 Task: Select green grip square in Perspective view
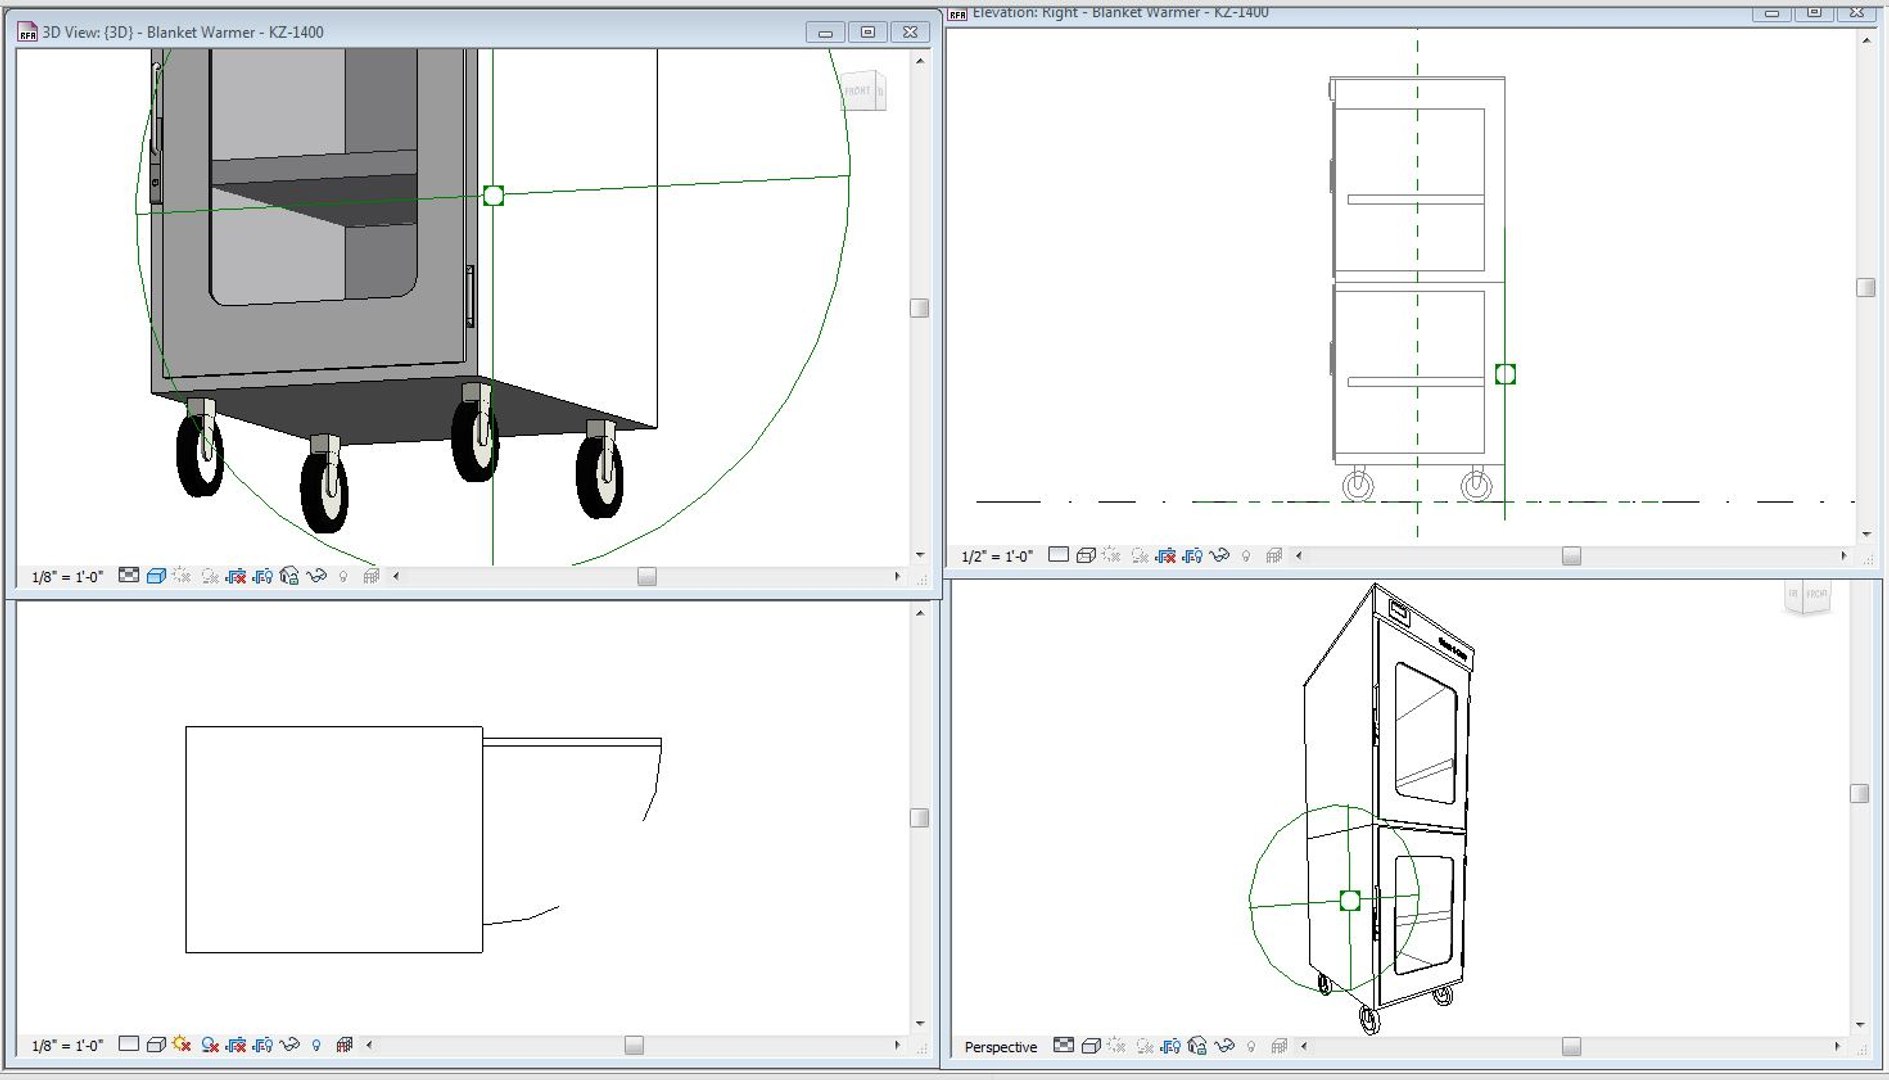(1349, 901)
